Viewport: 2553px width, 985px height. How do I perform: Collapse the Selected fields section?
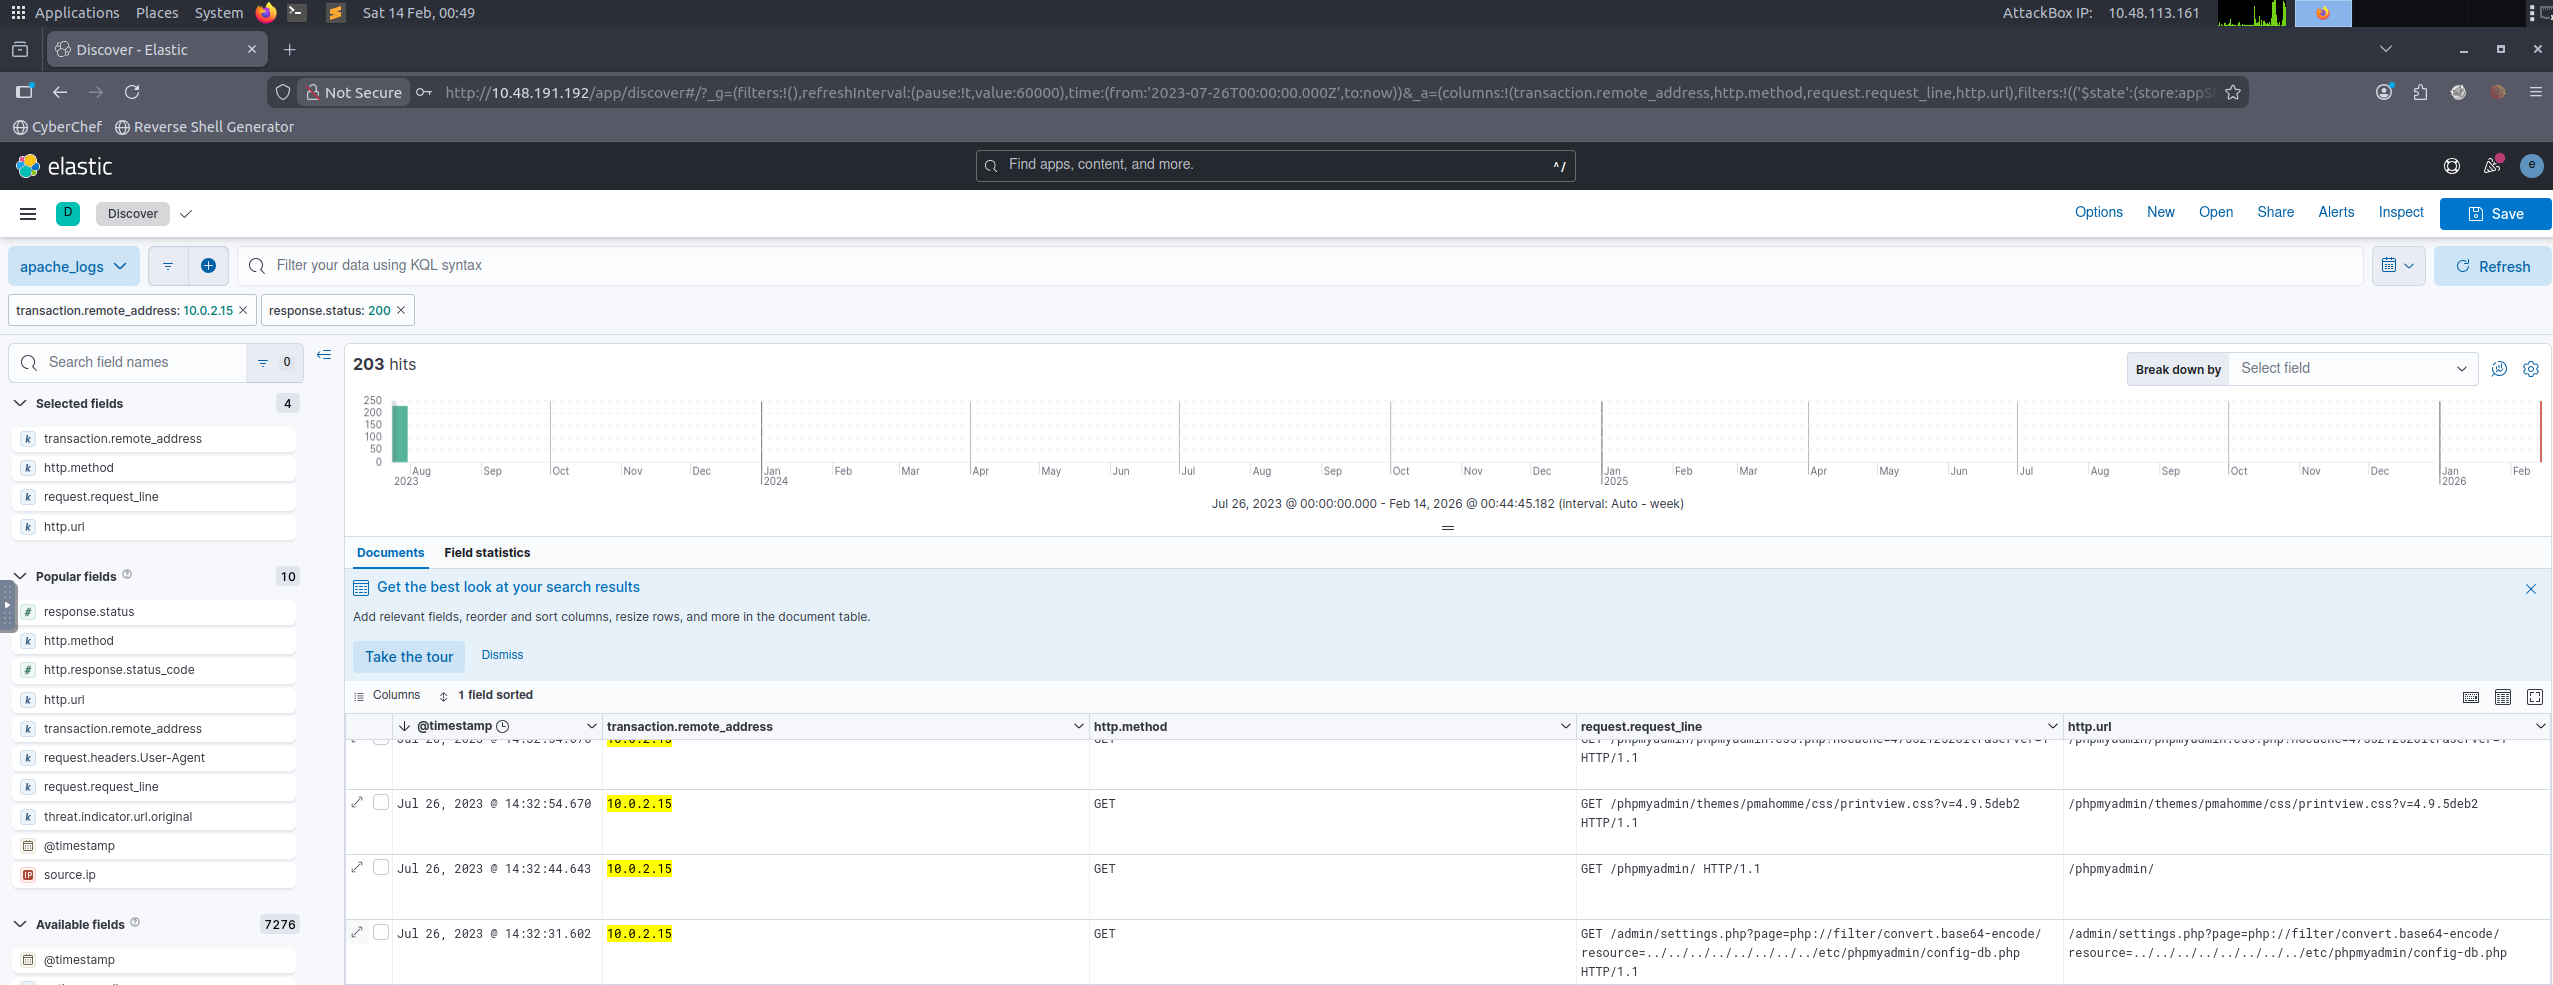point(21,404)
